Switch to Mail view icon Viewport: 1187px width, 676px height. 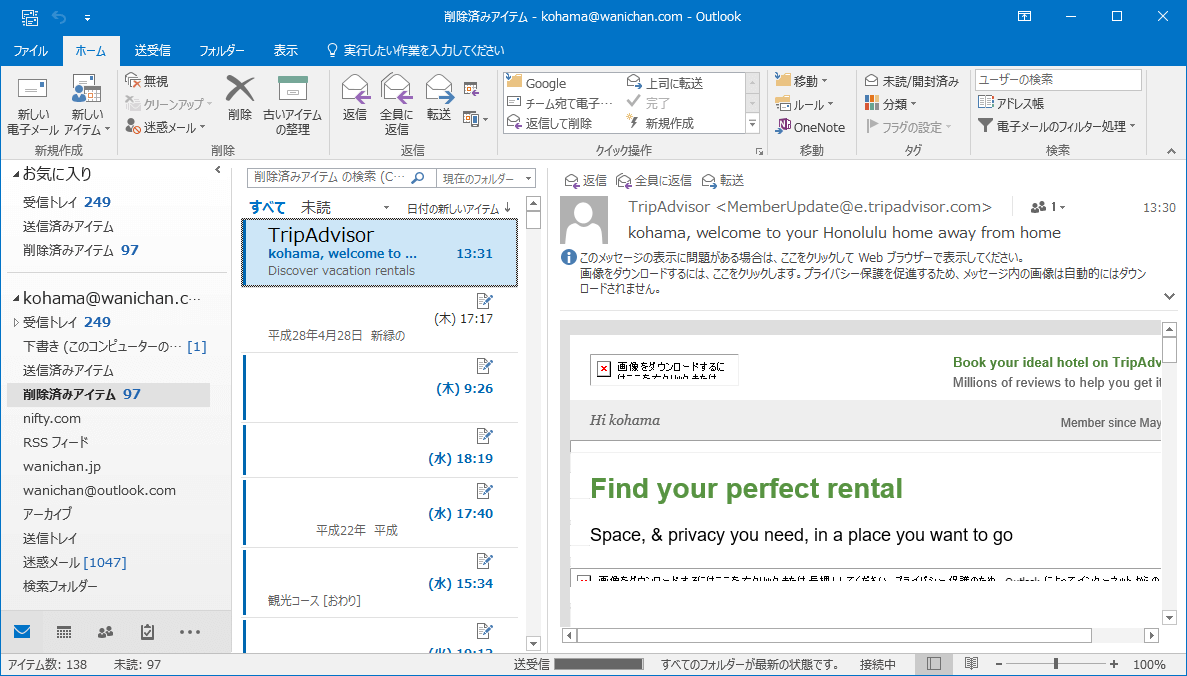point(23,632)
